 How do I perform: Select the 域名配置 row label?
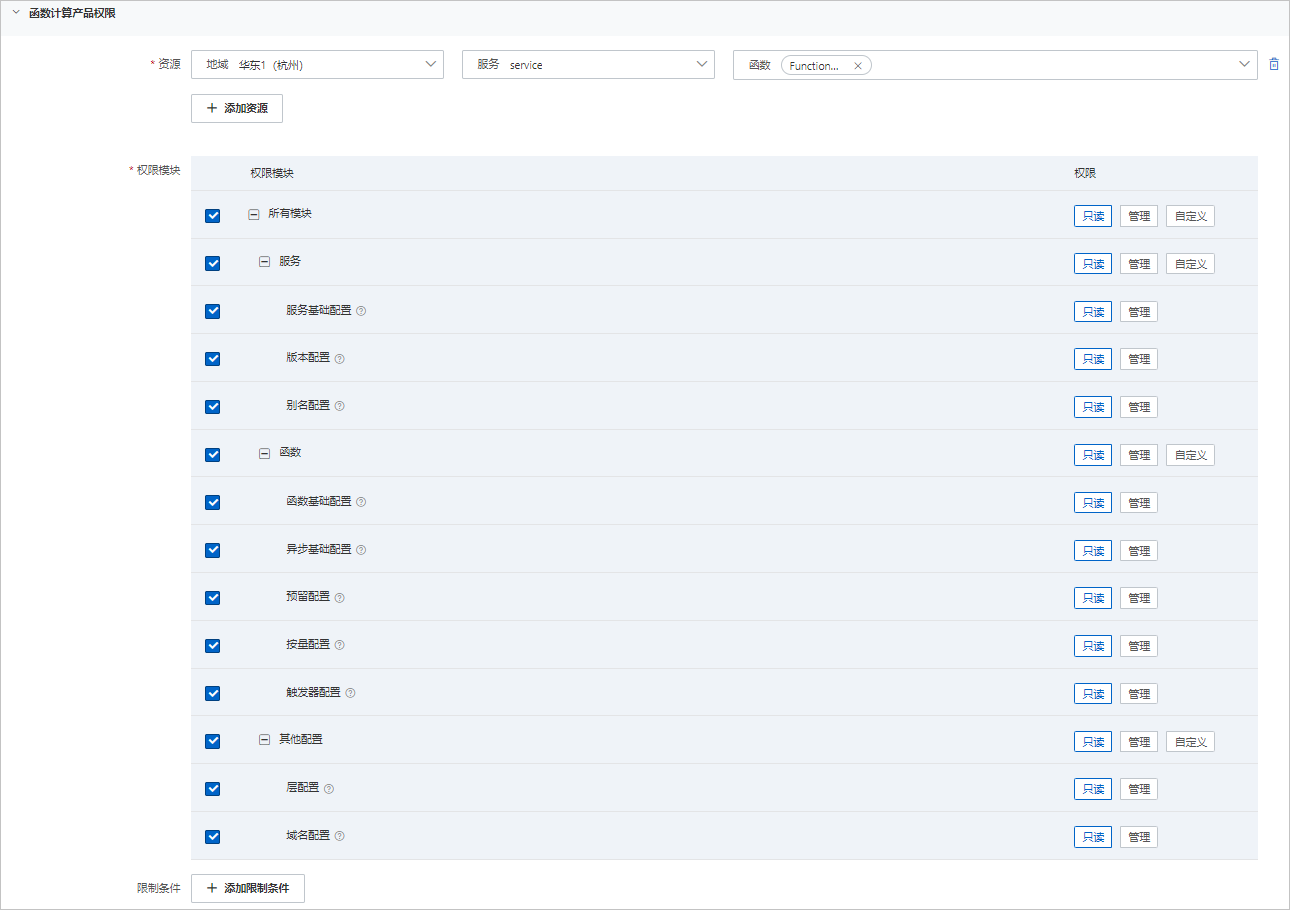(x=308, y=835)
